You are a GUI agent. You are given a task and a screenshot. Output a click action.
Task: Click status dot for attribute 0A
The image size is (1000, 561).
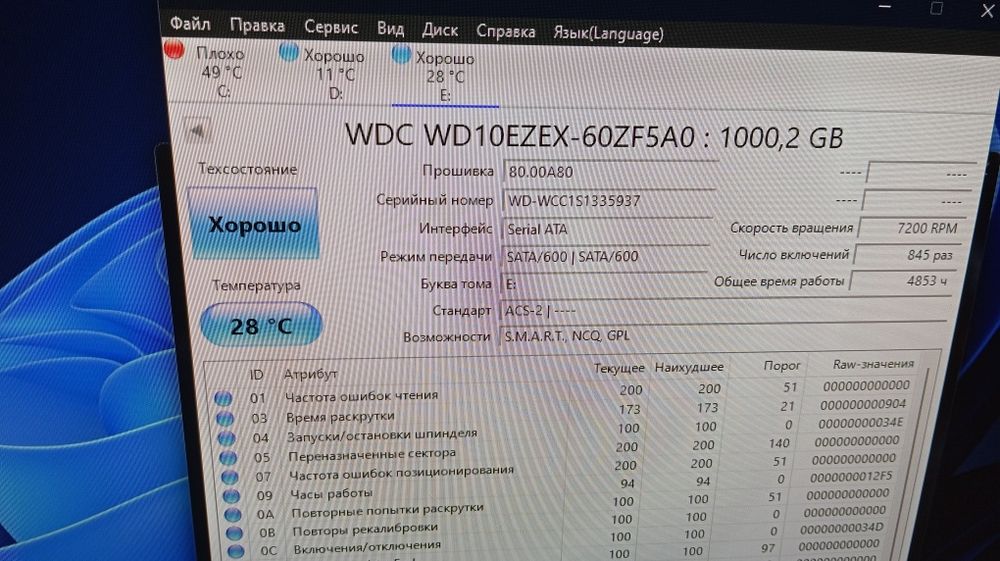233,514
